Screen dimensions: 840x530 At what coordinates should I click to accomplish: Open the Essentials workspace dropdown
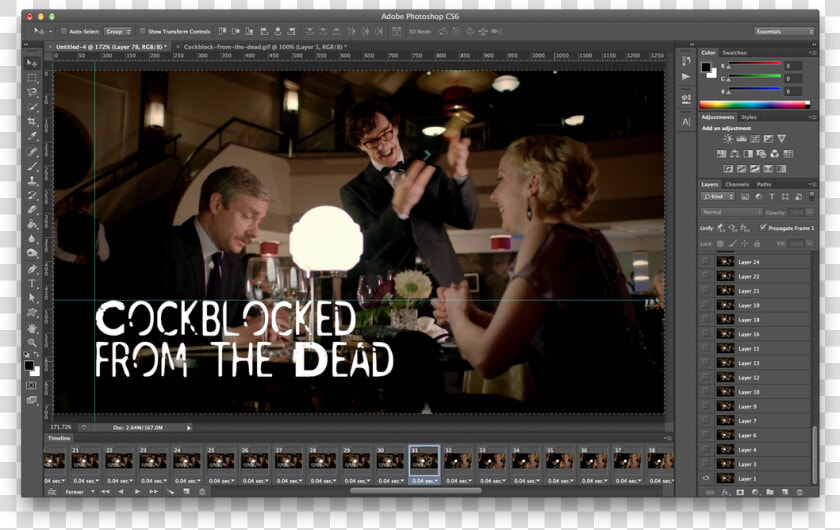coord(784,32)
